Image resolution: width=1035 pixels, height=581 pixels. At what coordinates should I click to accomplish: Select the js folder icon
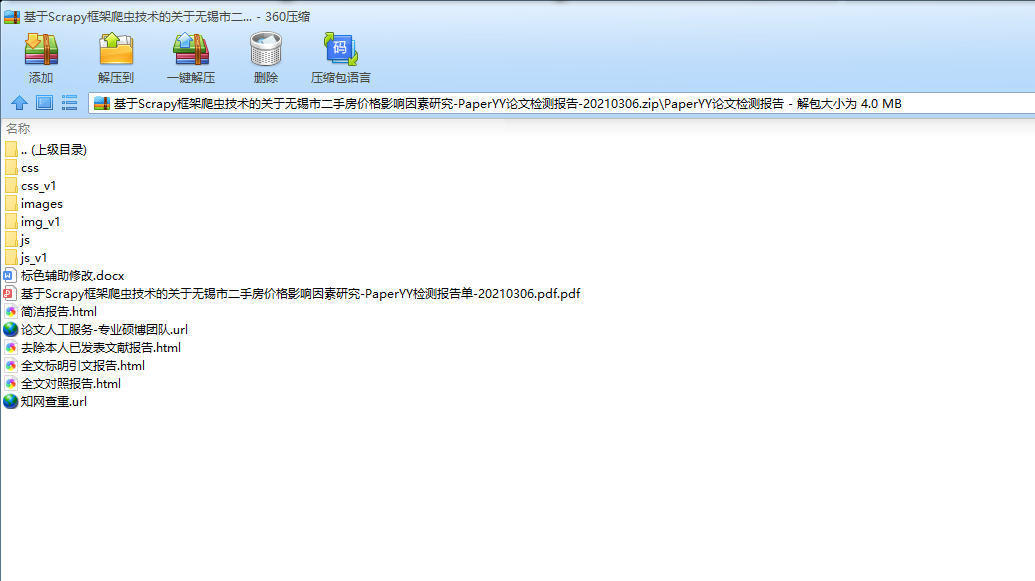click(x=11, y=239)
